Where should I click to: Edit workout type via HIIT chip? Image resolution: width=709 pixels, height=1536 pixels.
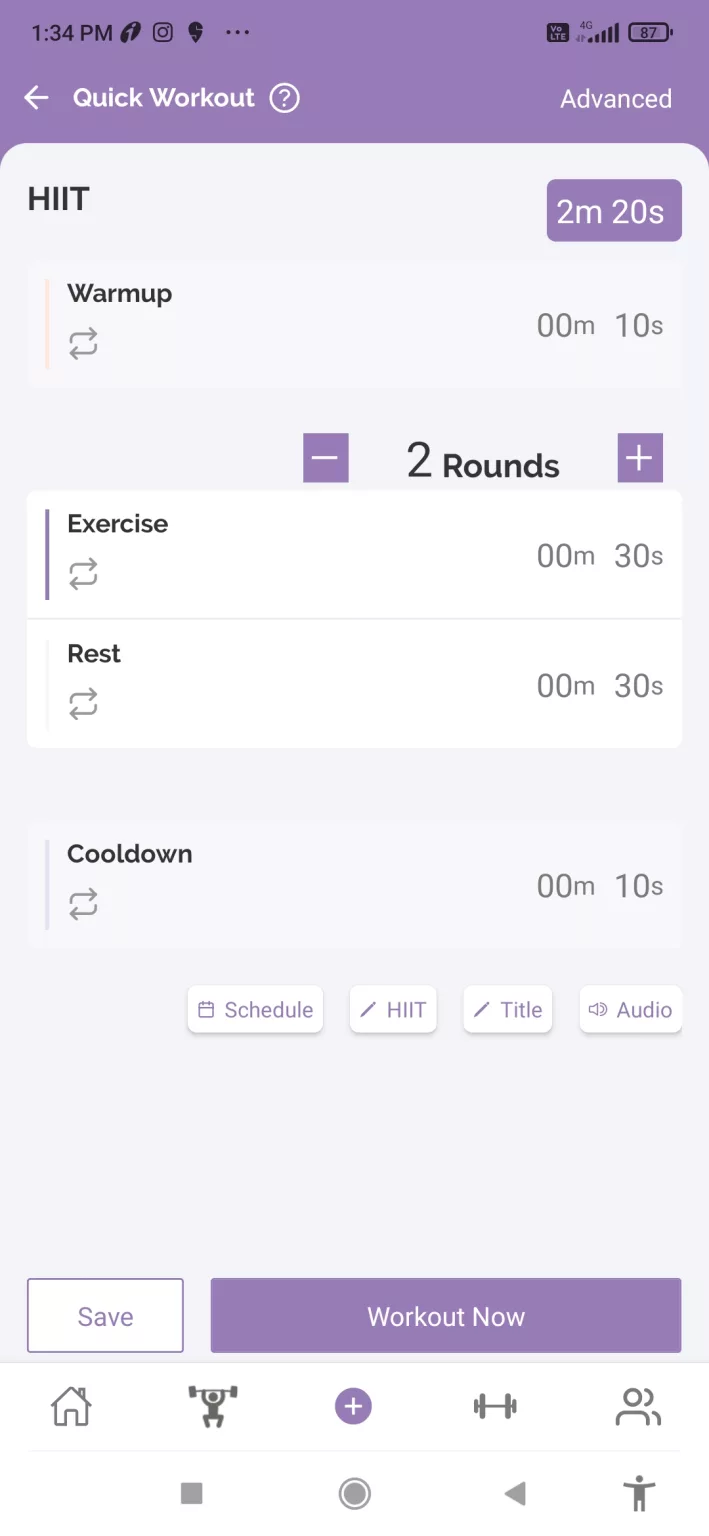click(x=393, y=1010)
